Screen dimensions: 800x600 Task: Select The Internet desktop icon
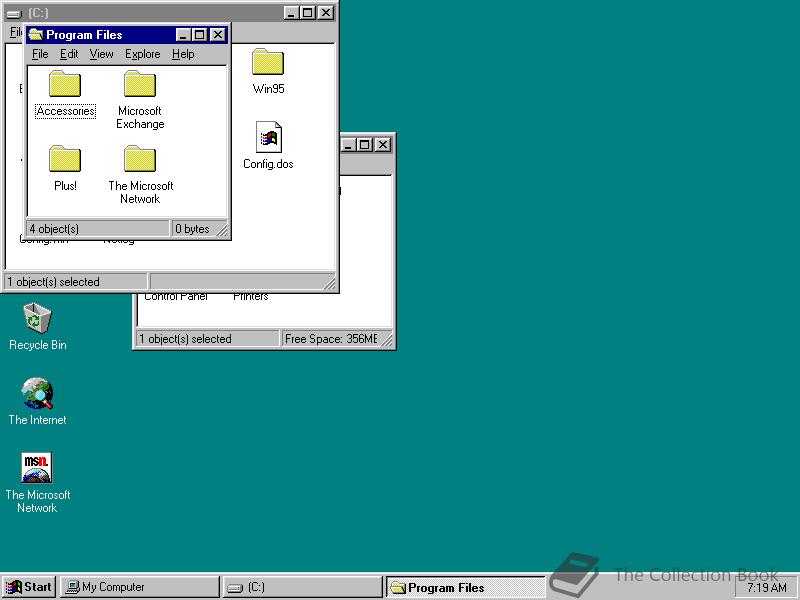[37, 393]
